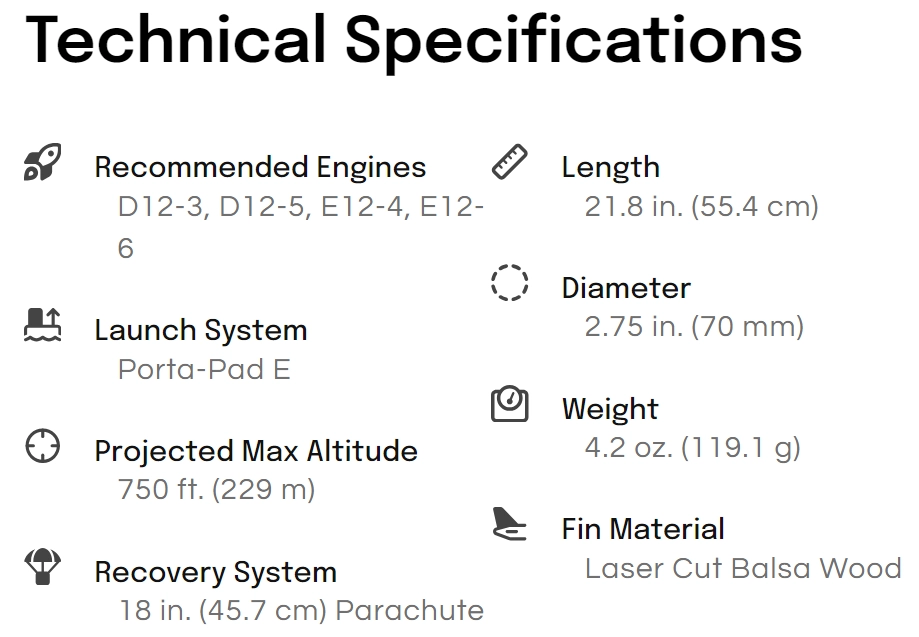The width and height of the screenshot is (919, 637).
Task: Click the crosshair icon beside Projected Max Altitude
Action: pos(42,446)
